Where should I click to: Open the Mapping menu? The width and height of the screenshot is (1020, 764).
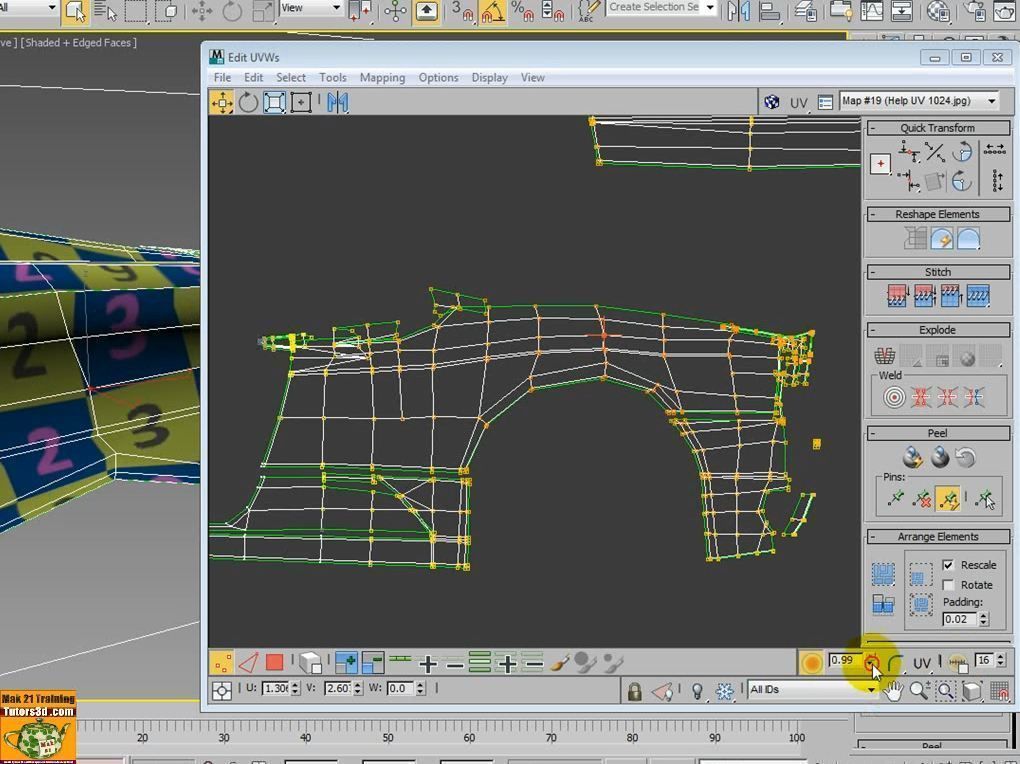pos(382,77)
